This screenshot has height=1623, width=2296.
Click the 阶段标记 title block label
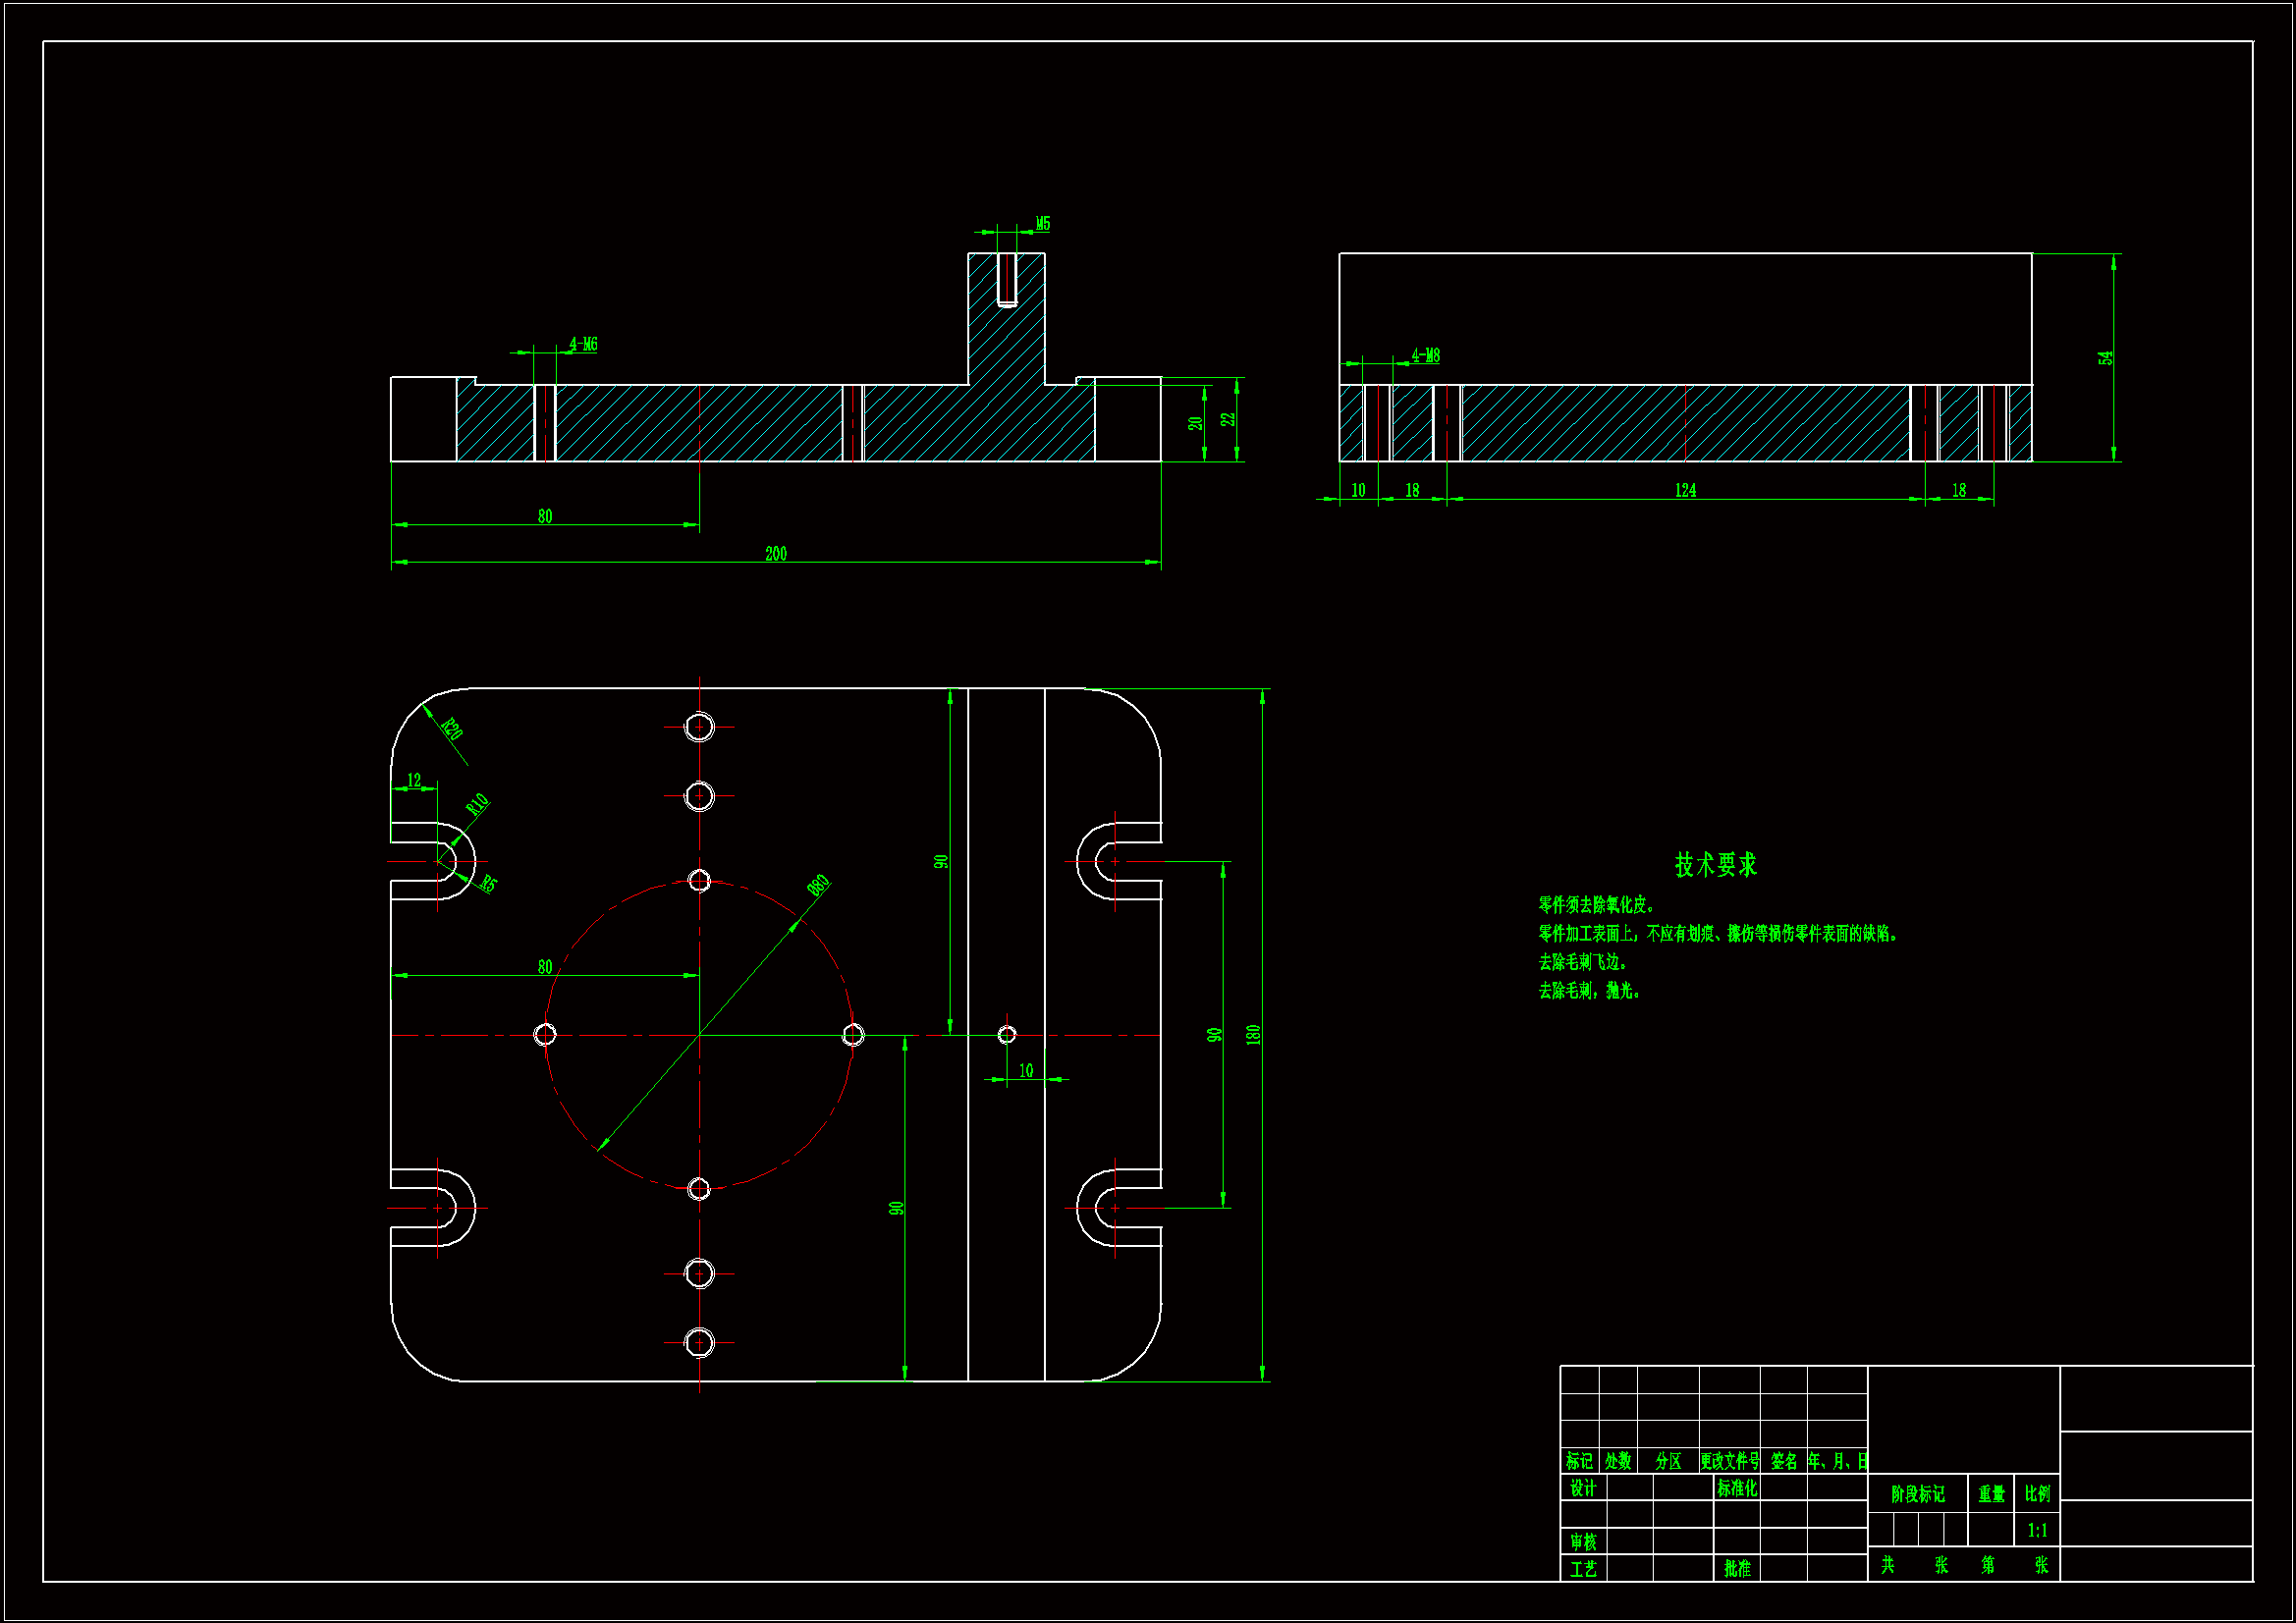[x=1917, y=1494]
